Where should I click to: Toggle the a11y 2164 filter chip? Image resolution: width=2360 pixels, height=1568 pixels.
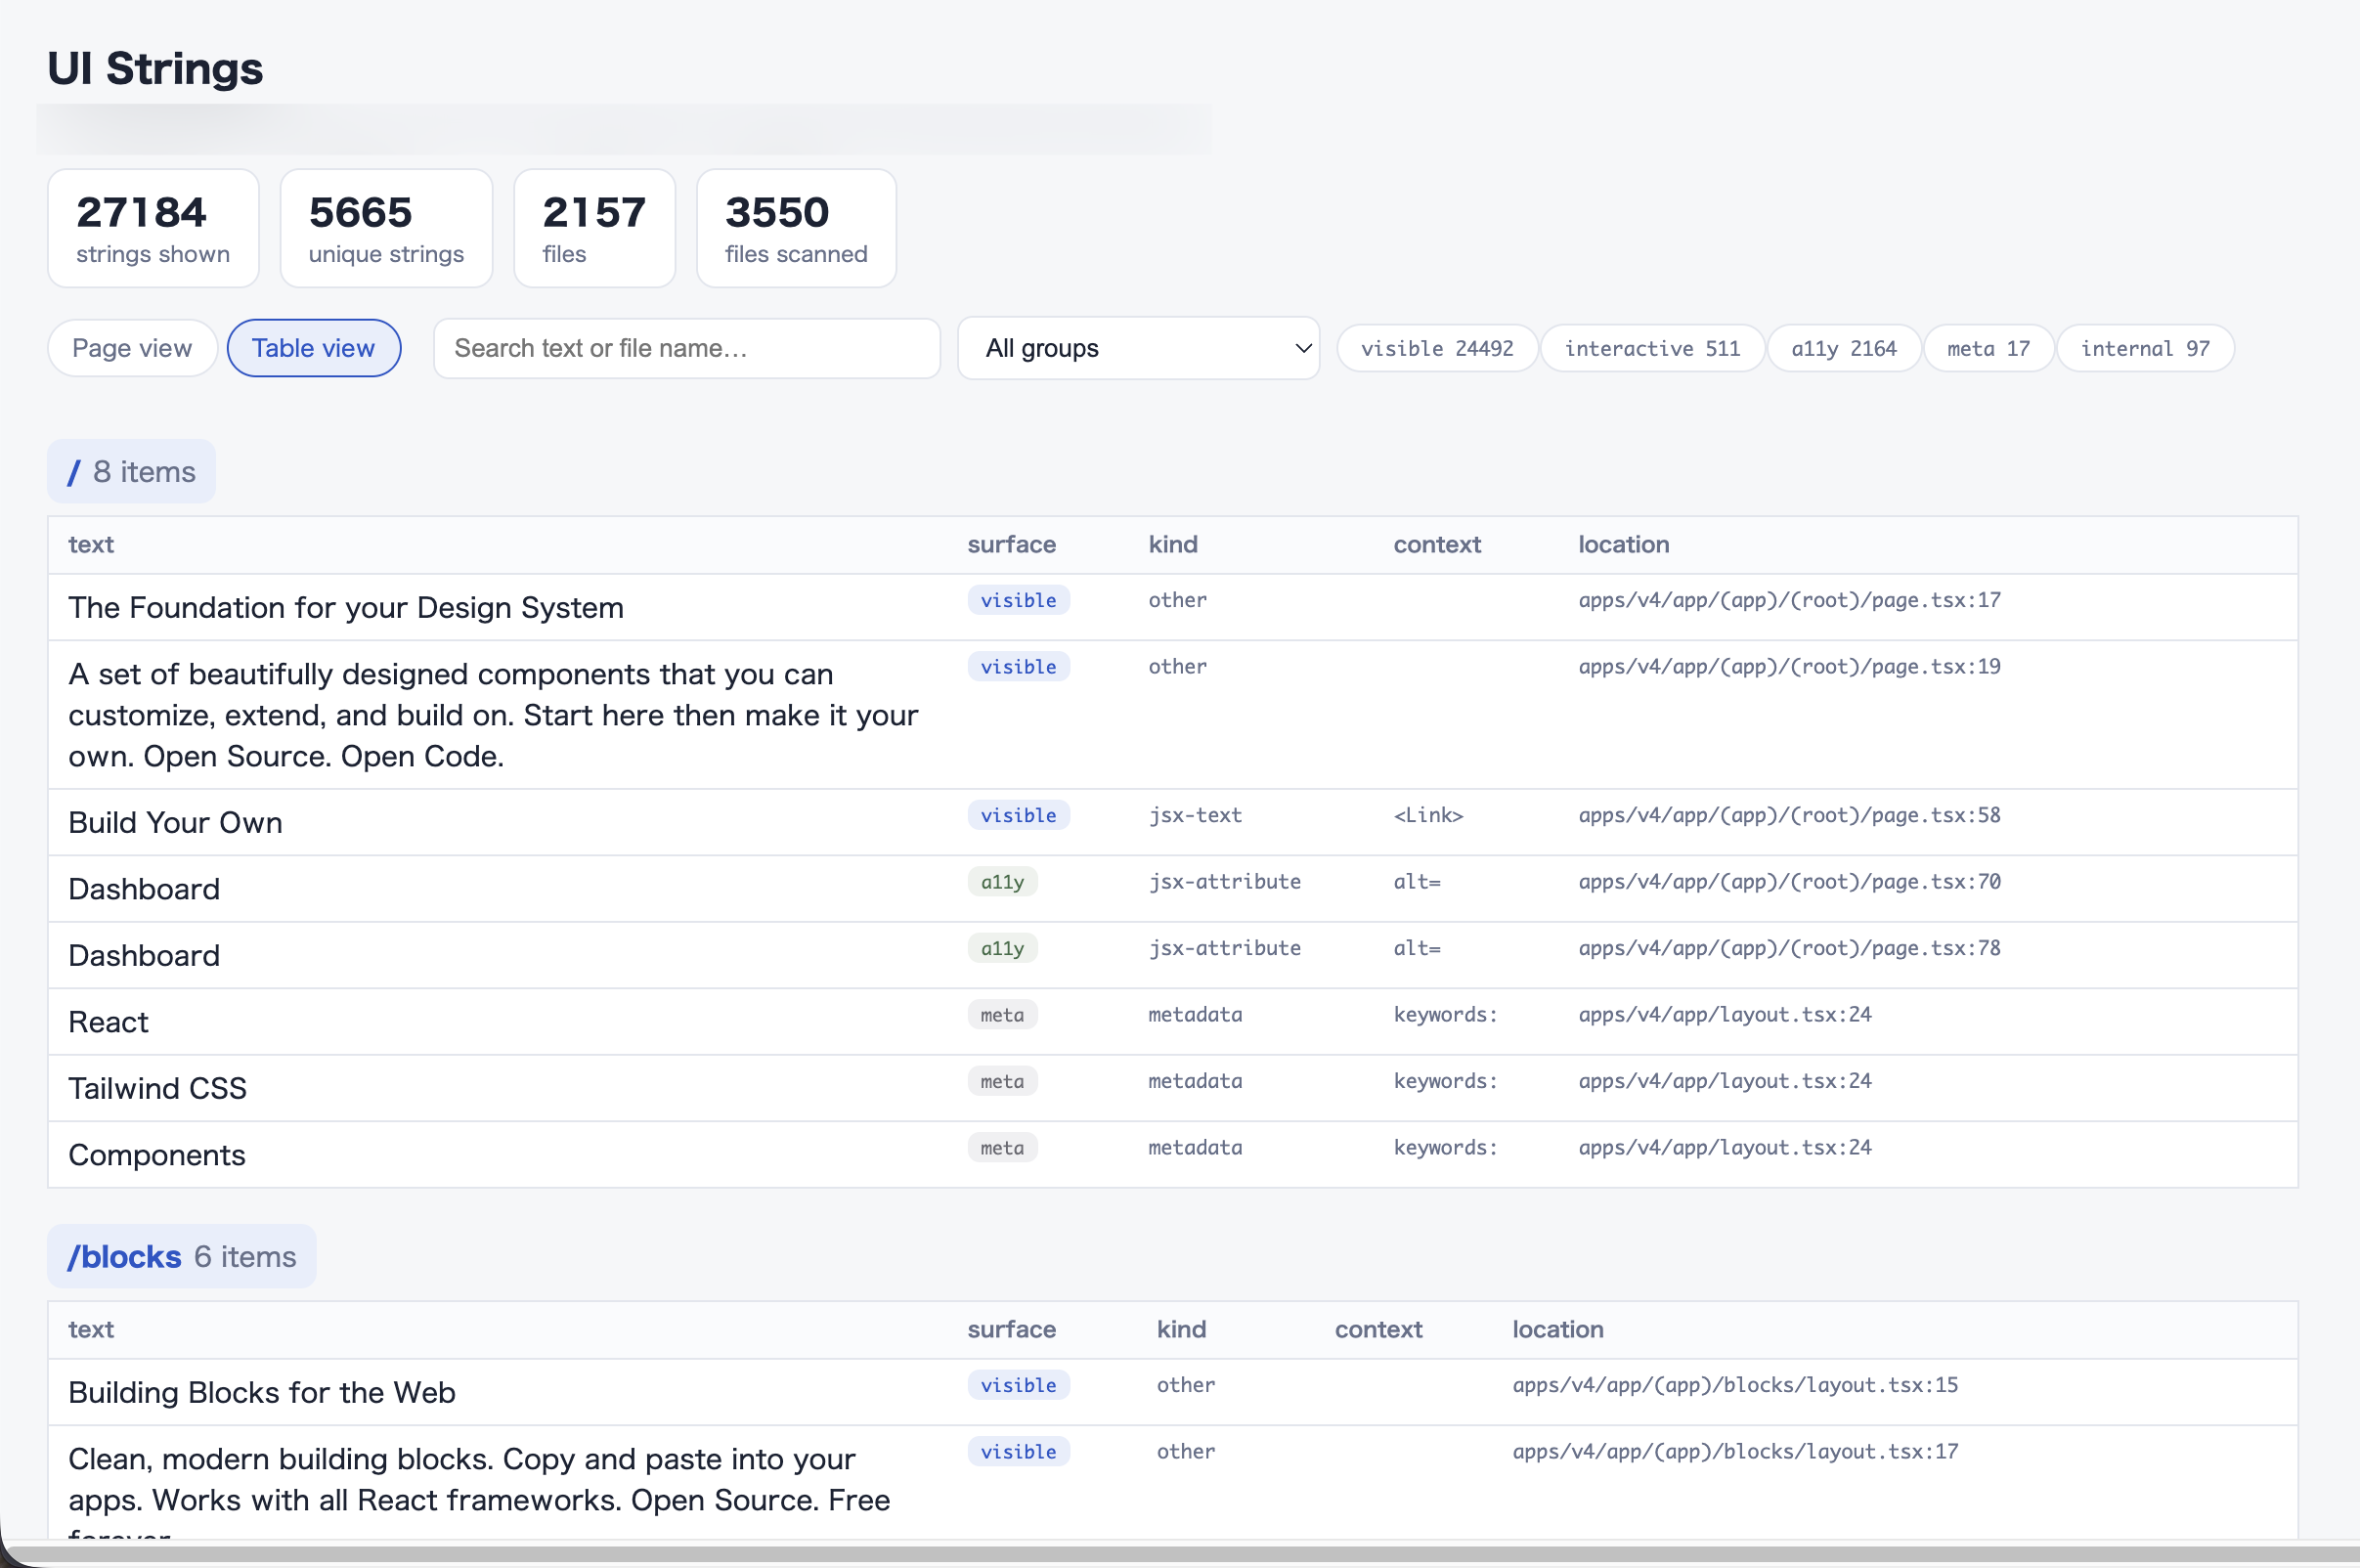point(1844,348)
